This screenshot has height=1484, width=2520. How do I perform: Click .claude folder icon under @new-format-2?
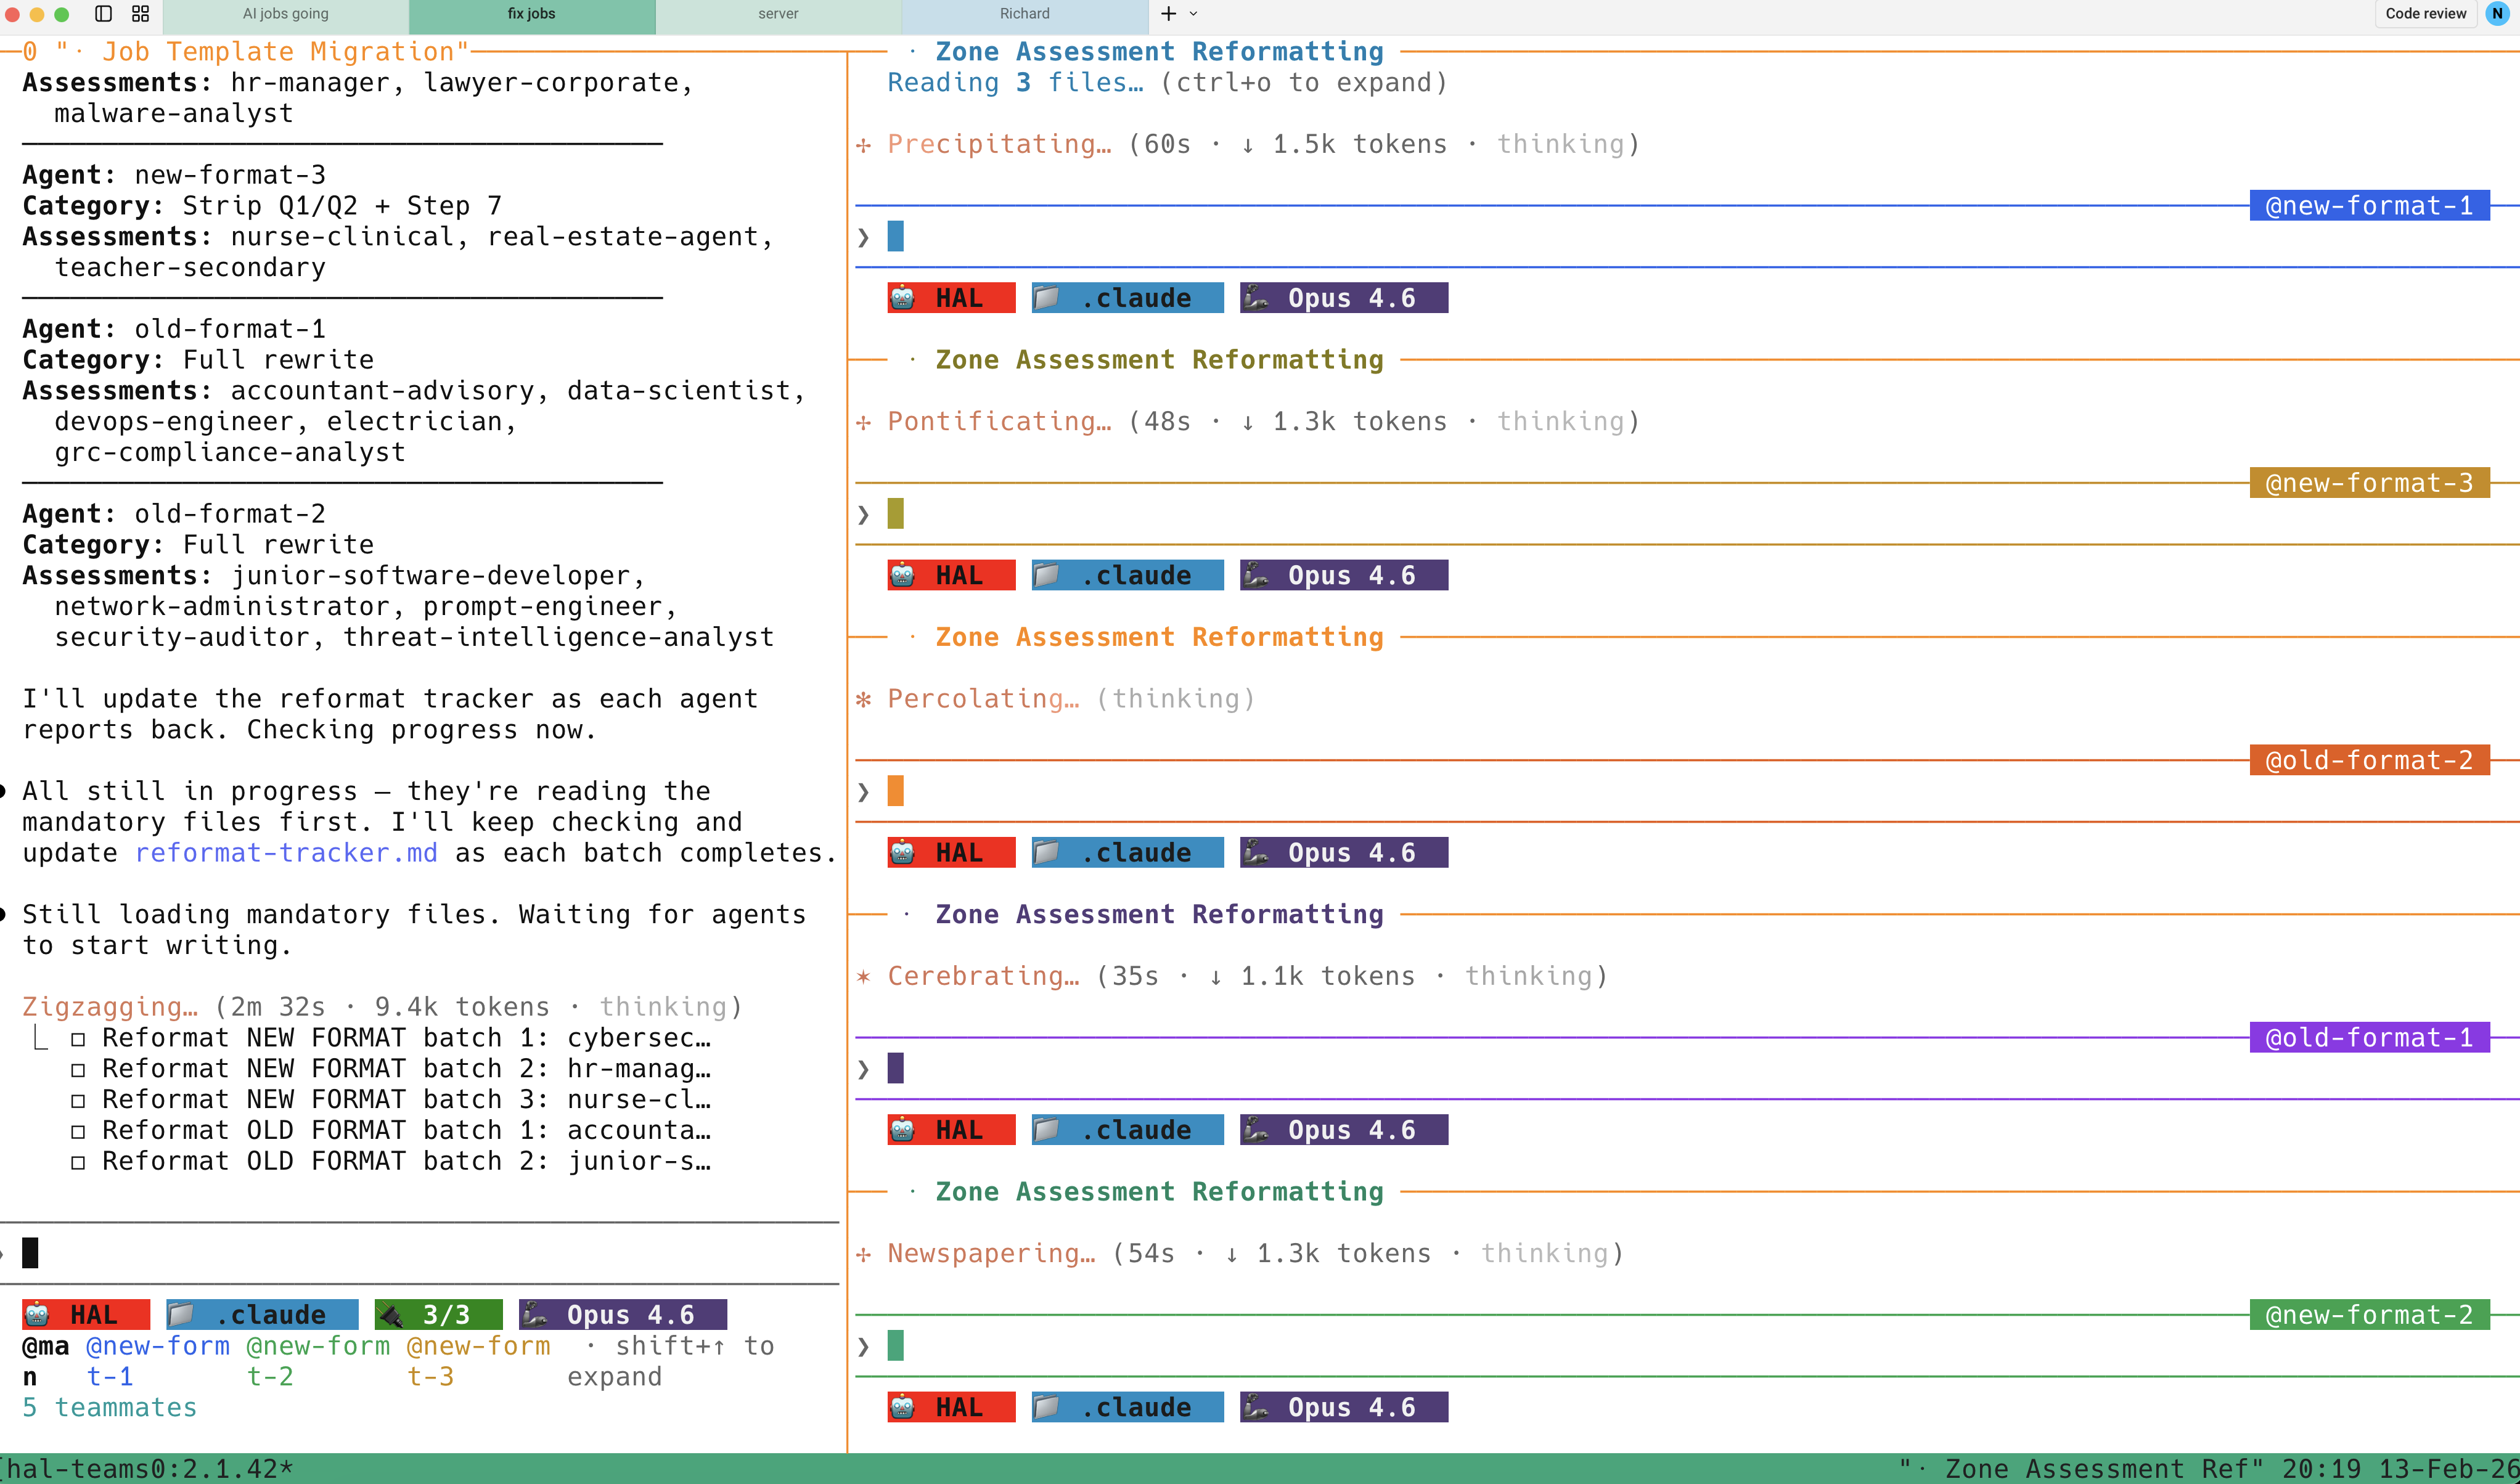tap(1047, 1407)
